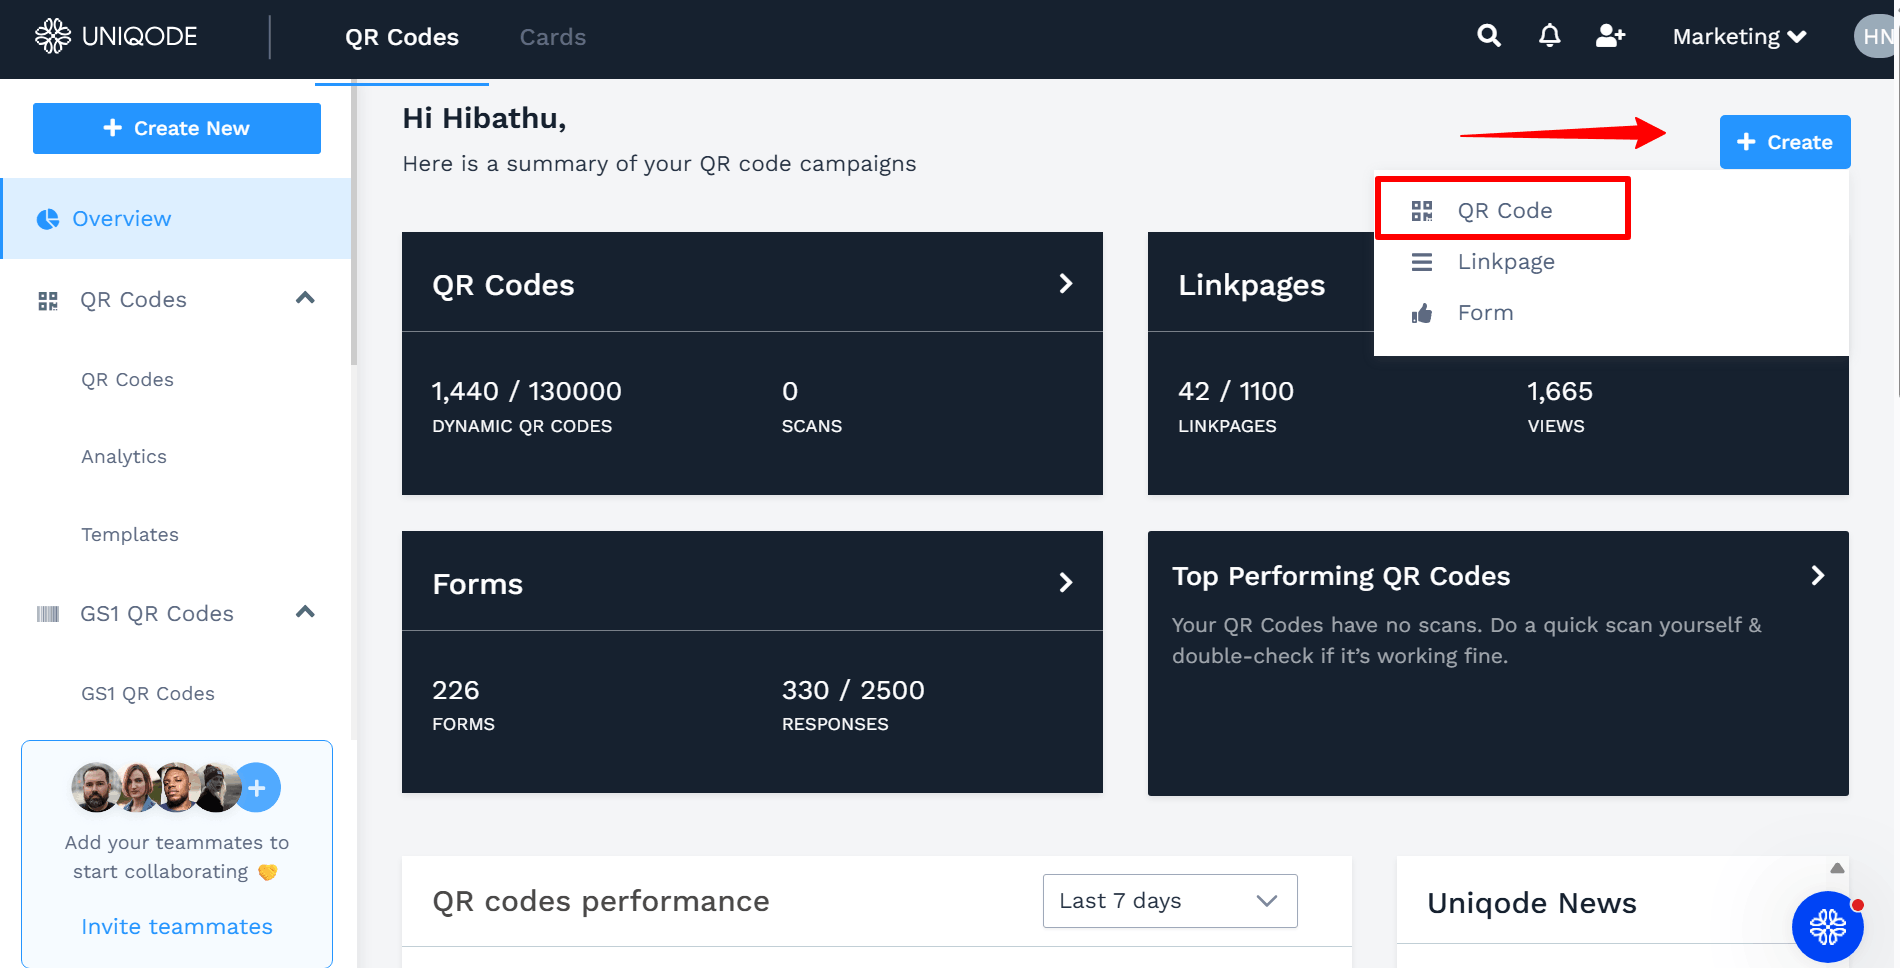Open the Last 7 days dropdown
1900x968 pixels.
(x=1170, y=901)
